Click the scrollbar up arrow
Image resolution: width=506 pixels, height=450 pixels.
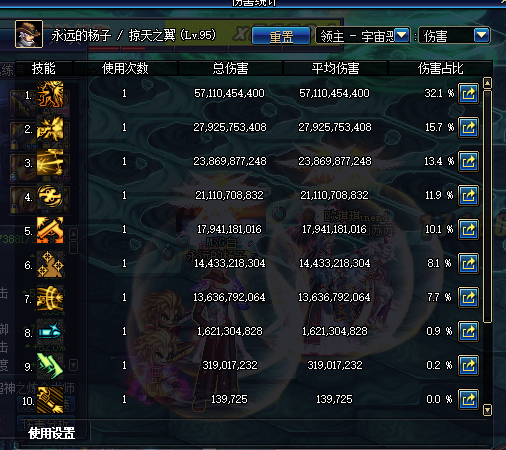tap(487, 83)
